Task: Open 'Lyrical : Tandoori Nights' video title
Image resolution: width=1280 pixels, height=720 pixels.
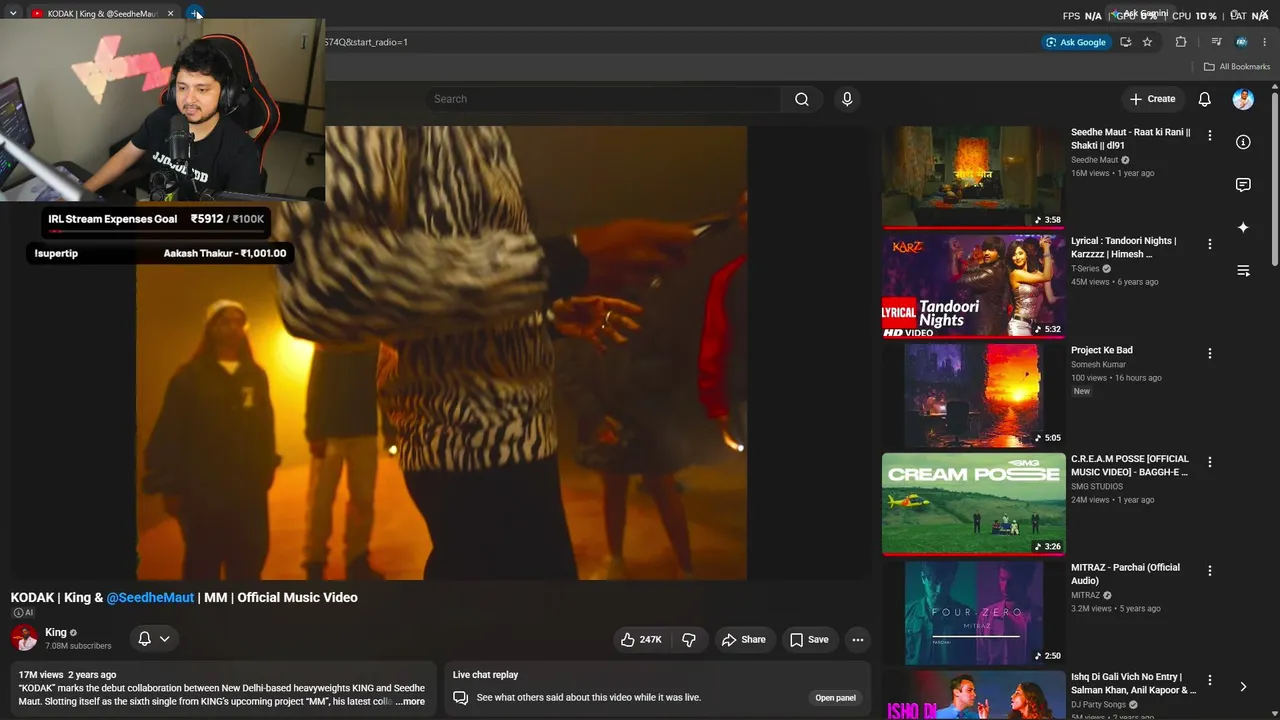Action: click(1123, 248)
